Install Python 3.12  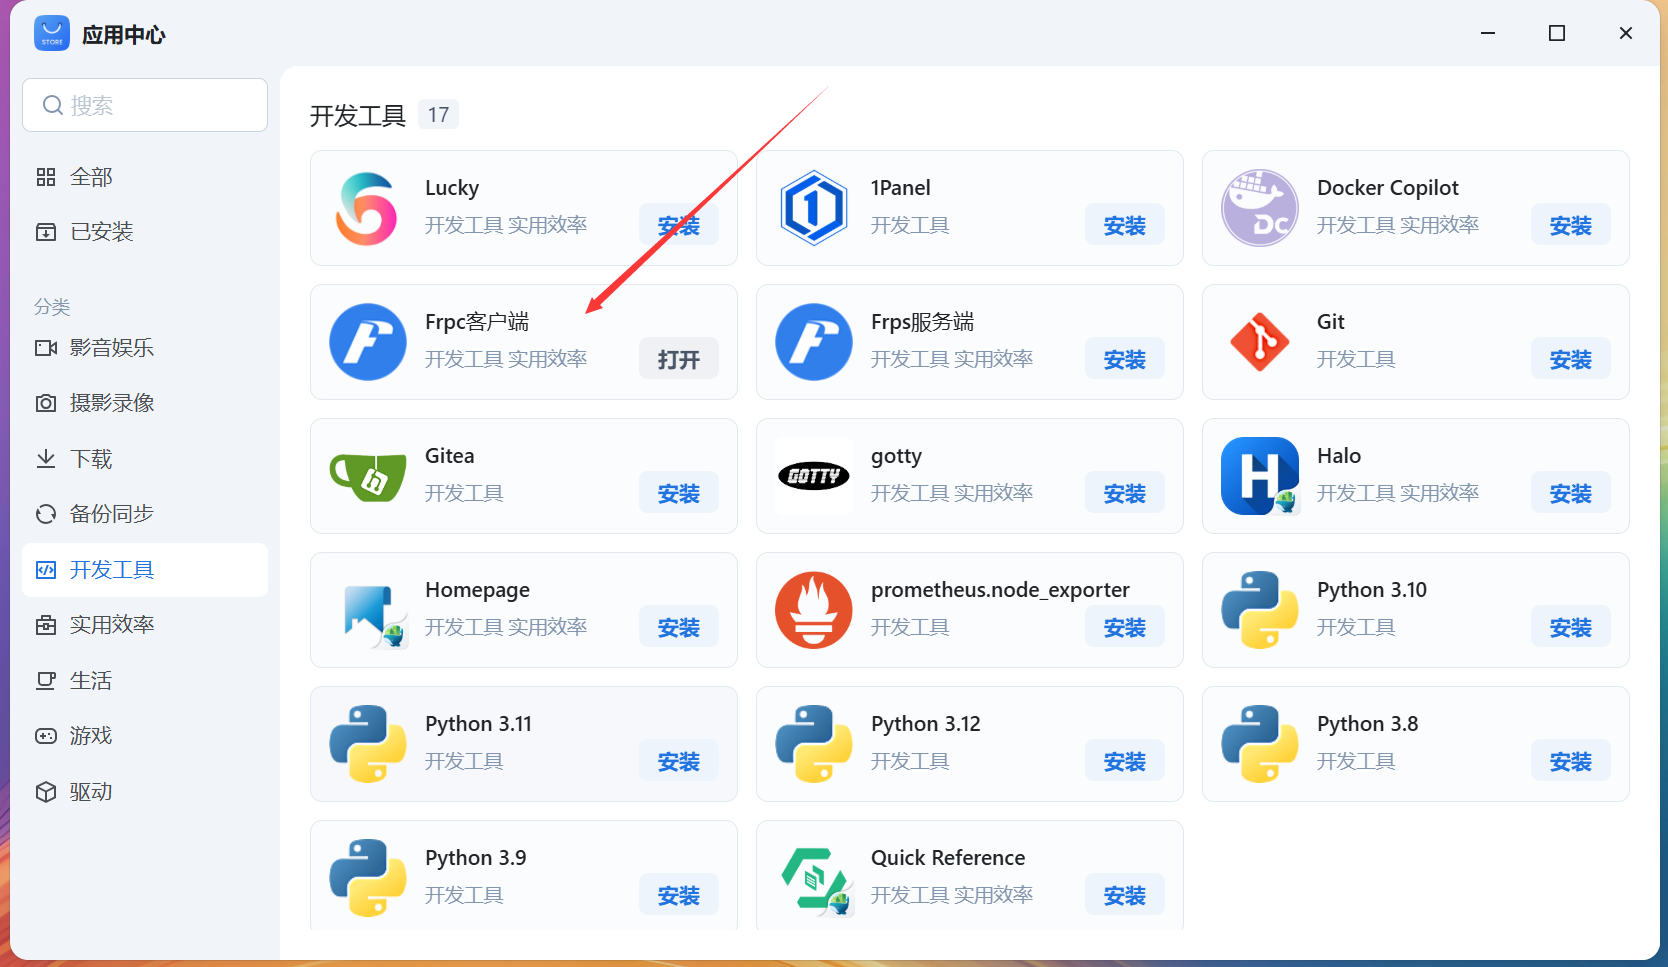coord(1125,762)
